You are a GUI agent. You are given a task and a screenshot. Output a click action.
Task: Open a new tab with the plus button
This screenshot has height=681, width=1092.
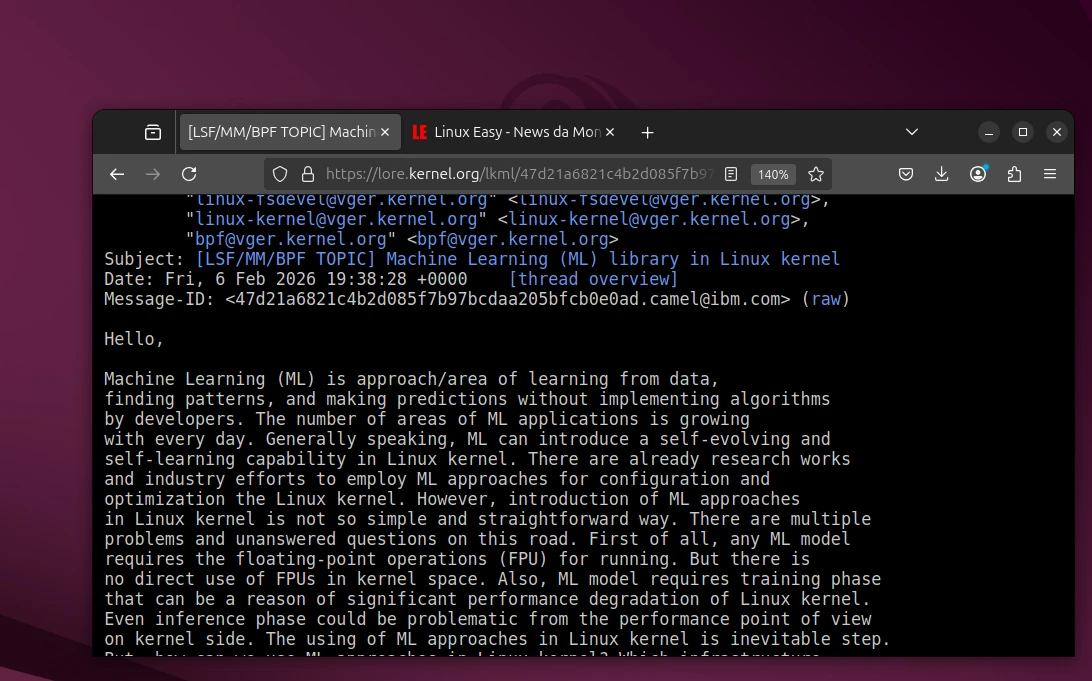(647, 131)
